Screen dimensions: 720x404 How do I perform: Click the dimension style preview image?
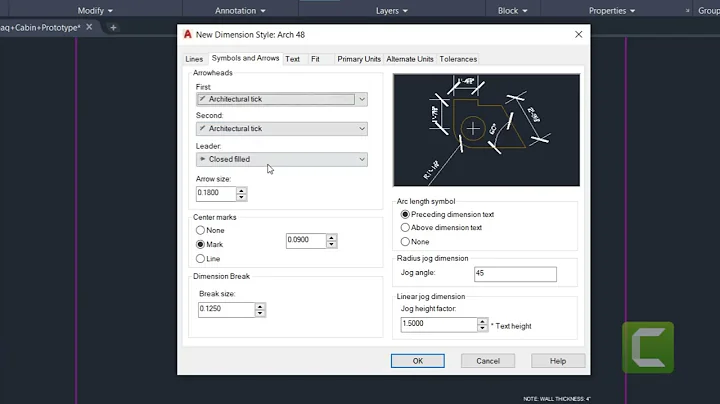click(486, 130)
